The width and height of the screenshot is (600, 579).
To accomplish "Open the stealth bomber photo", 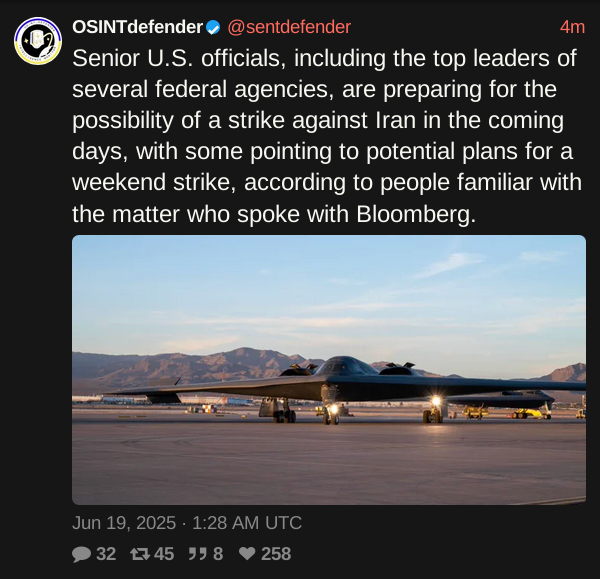I will click(329, 370).
